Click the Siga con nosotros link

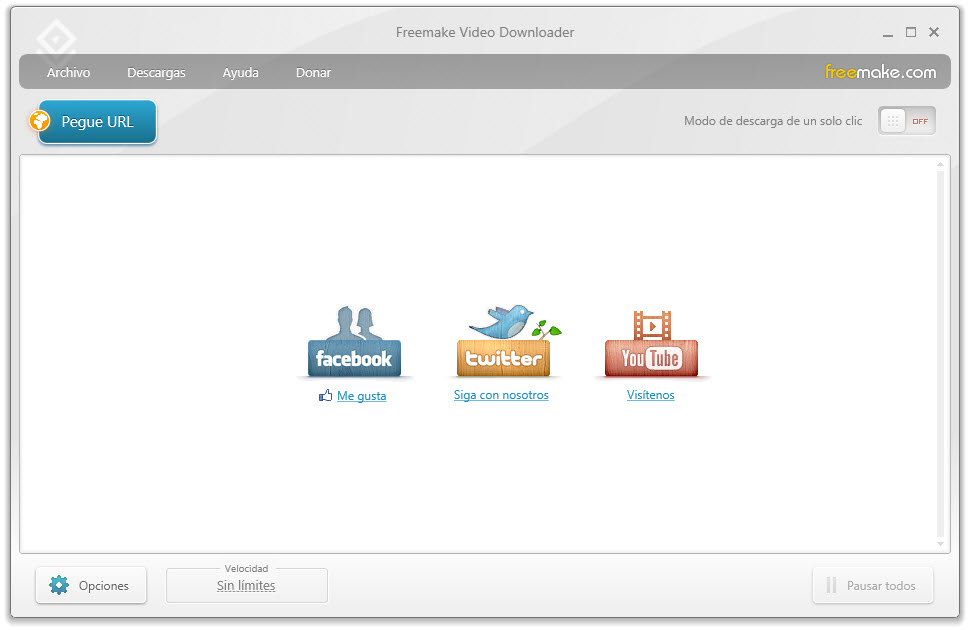[501, 395]
